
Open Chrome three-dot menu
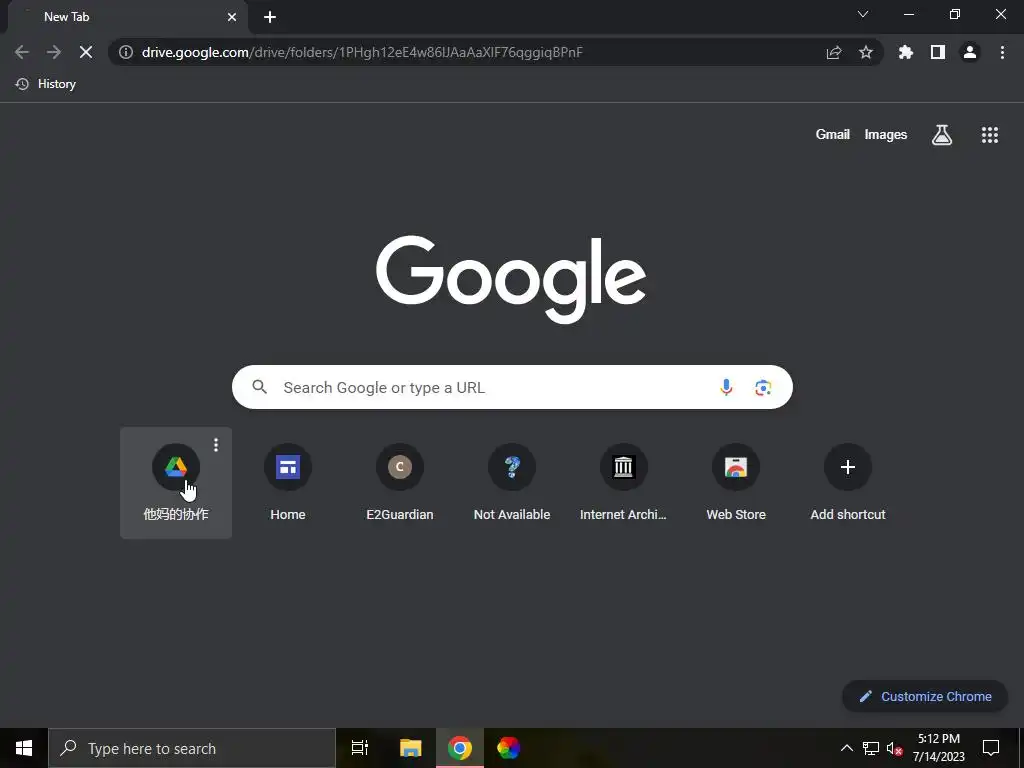pos(1002,52)
